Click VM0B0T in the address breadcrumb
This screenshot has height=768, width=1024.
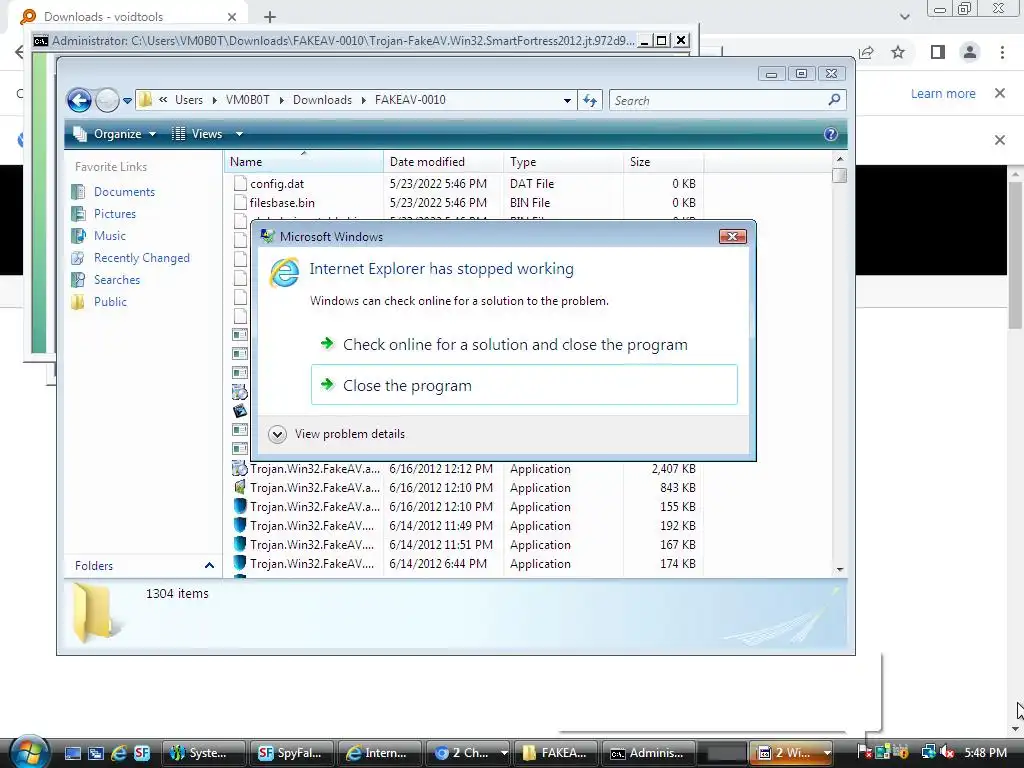tap(248, 100)
